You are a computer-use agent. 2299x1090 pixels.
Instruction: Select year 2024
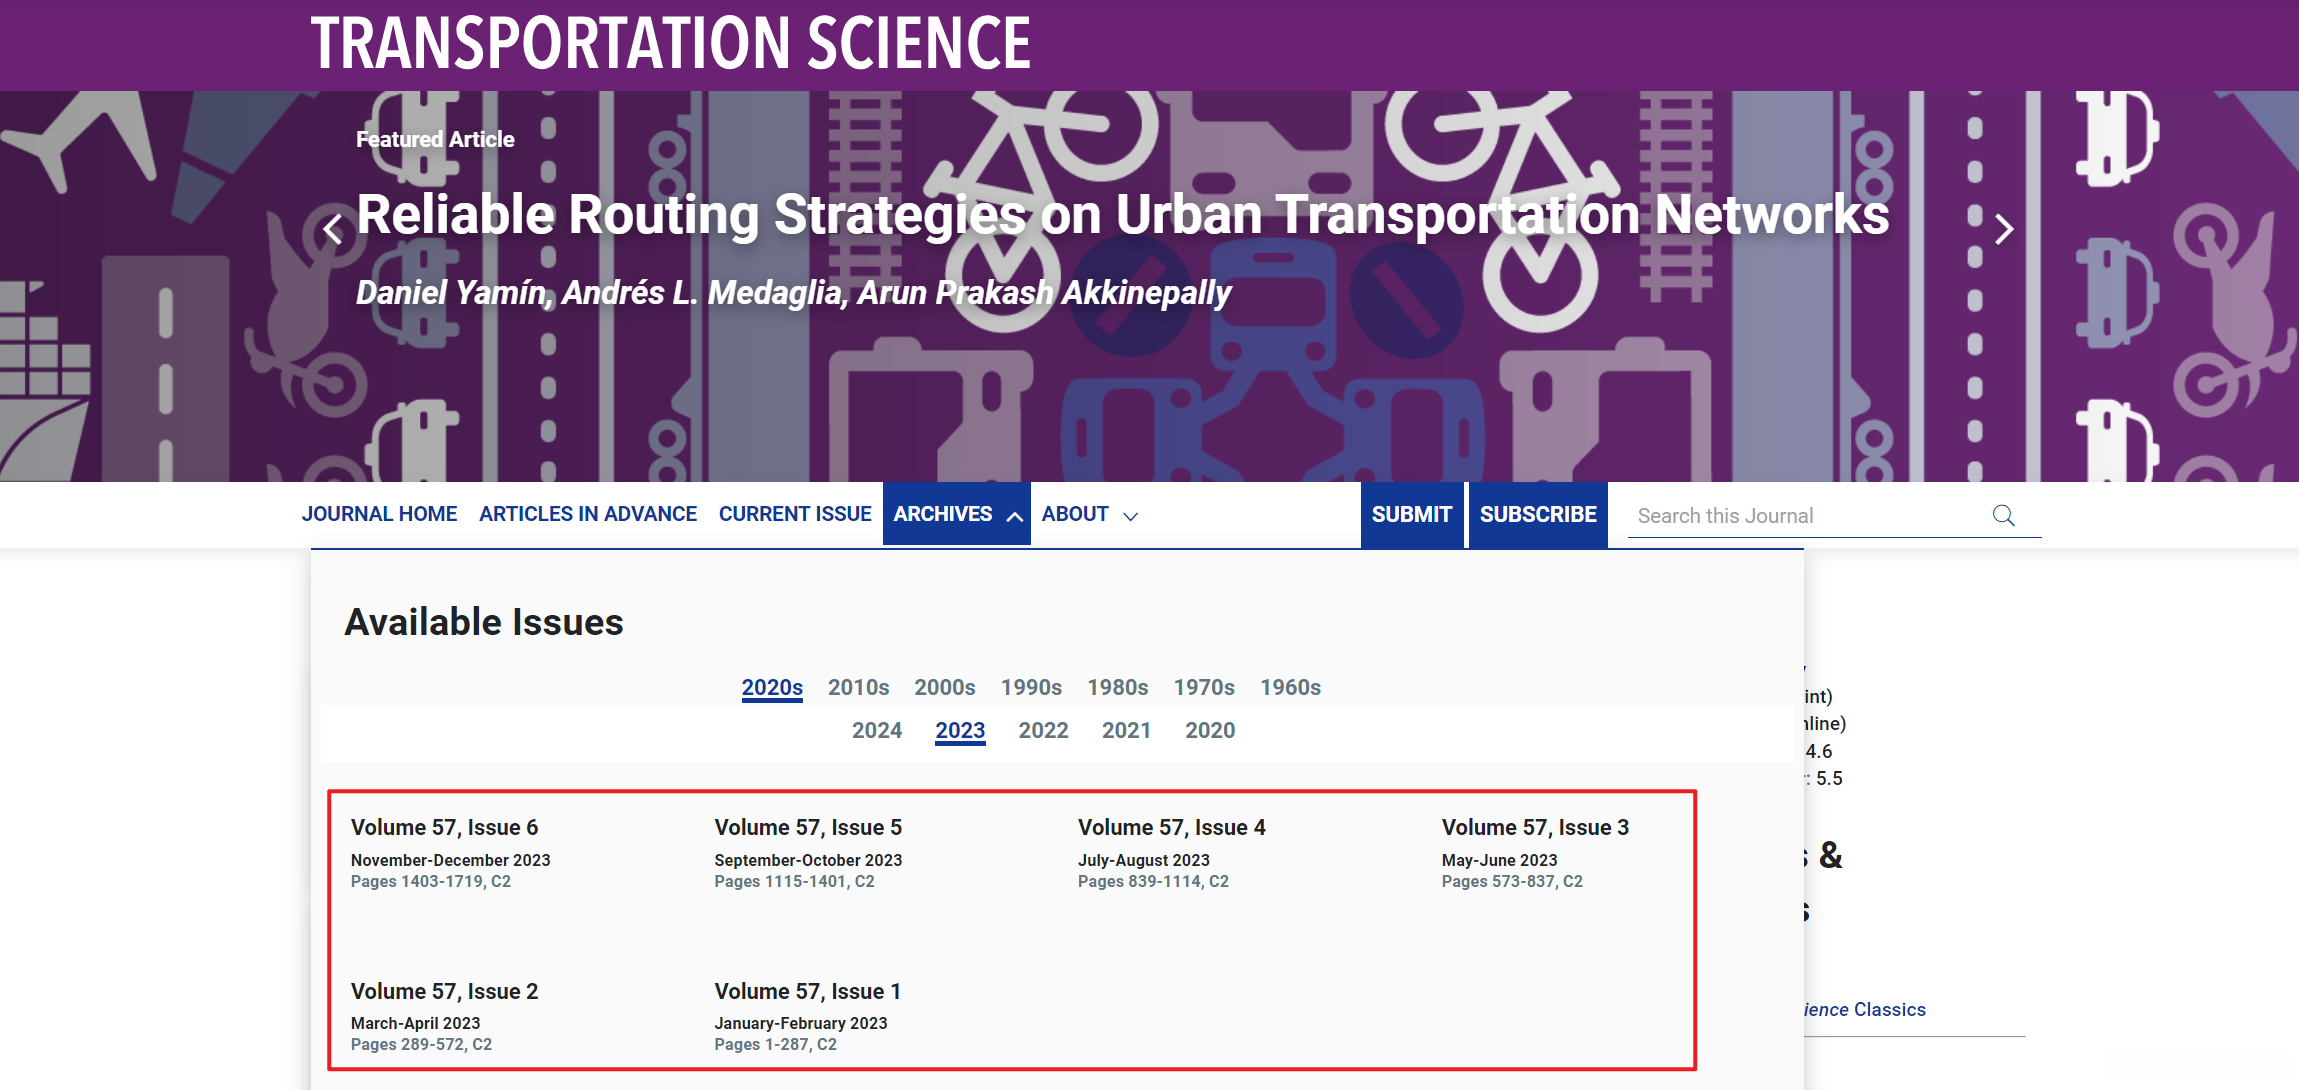click(x=877, y=730)
